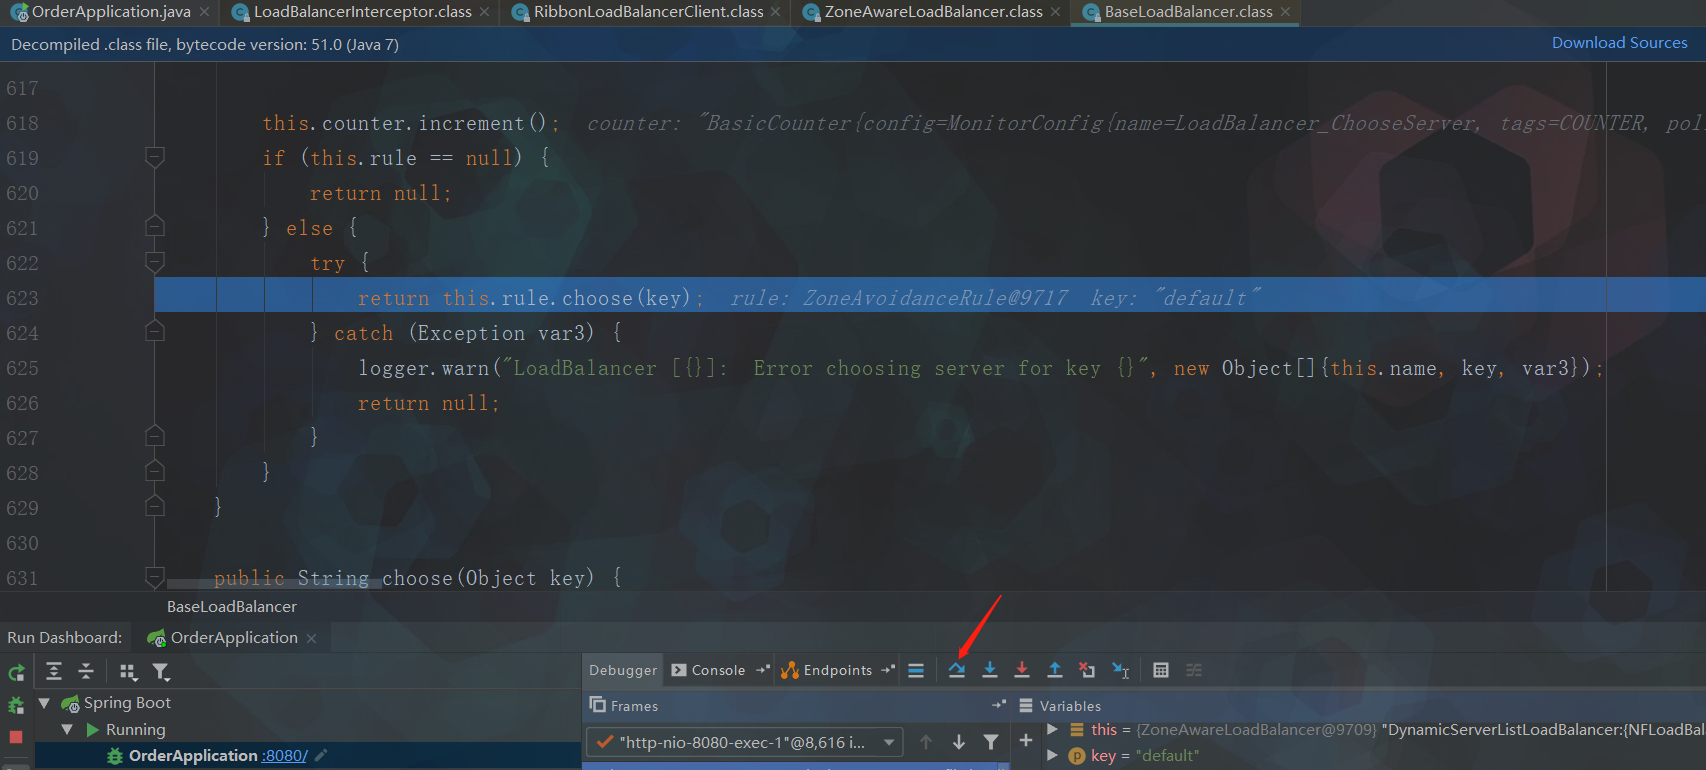Toggle code fold marker at line 624
Viewport: 1706px width, 770px height.
(x=155, y=330)
